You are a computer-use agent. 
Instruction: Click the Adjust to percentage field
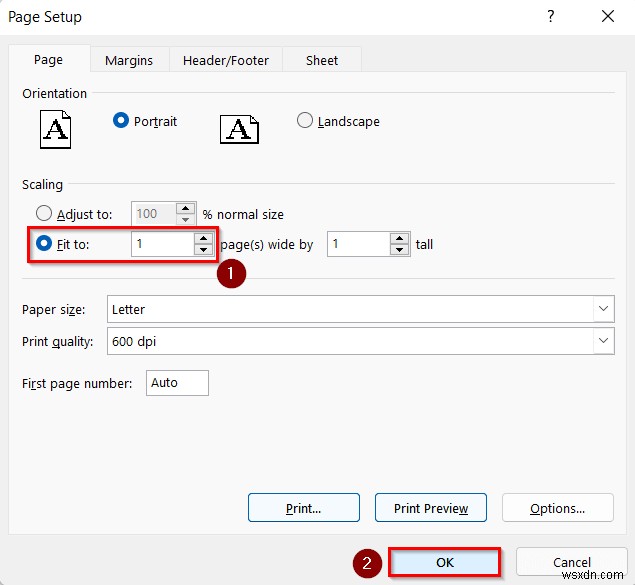(154, 213)
